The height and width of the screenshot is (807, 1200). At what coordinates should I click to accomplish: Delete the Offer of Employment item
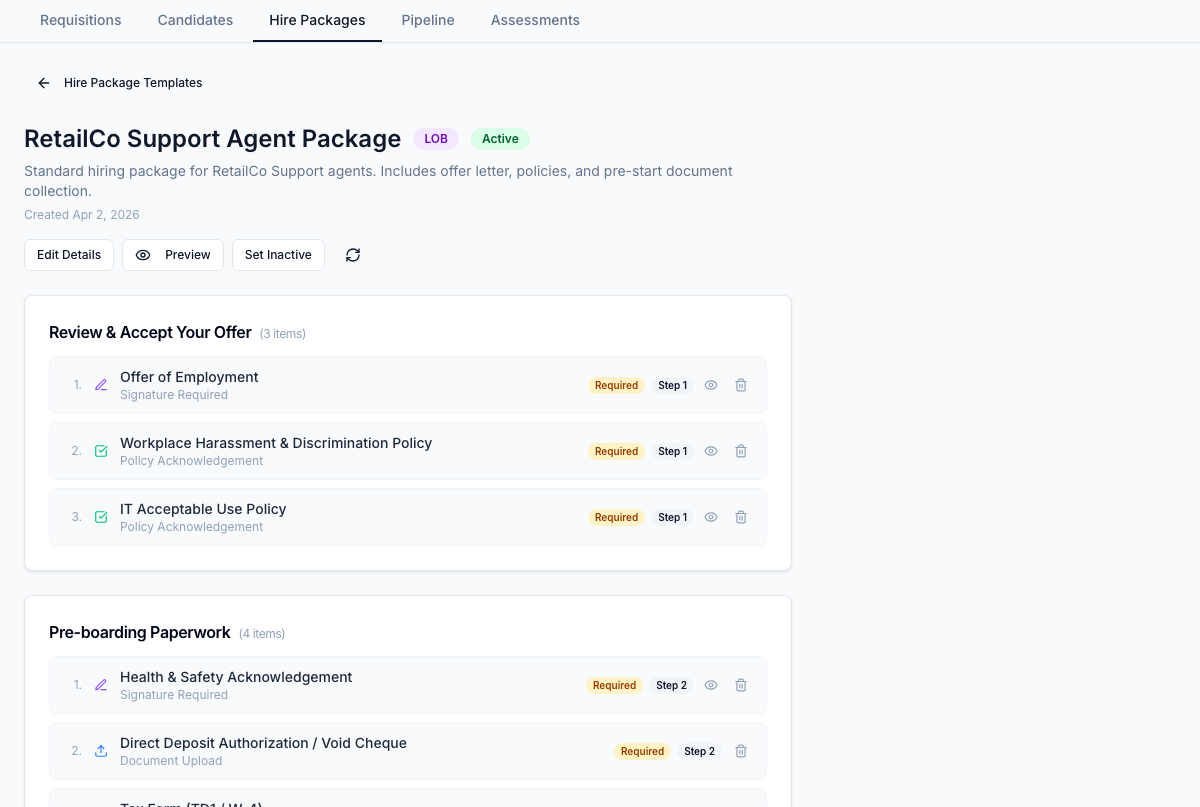(741, 385)
